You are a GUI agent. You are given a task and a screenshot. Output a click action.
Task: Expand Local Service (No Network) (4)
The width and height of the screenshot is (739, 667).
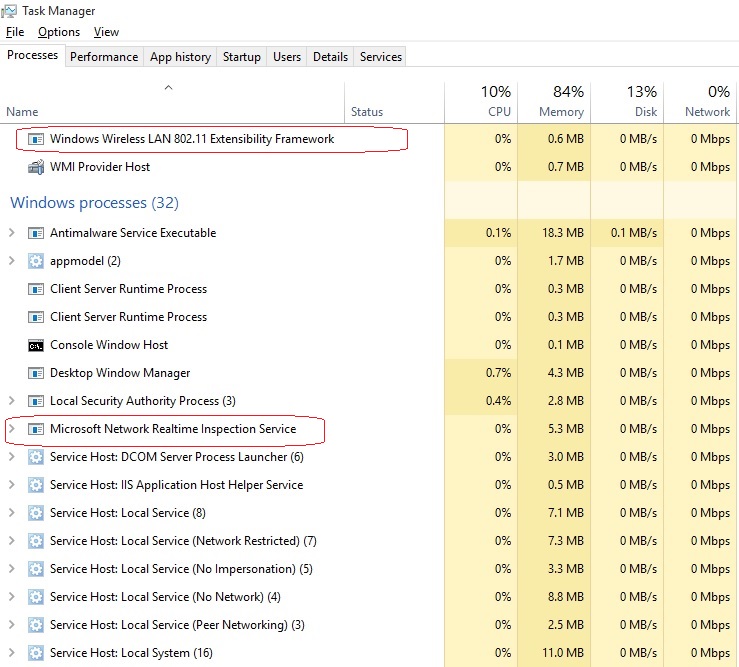click(12, 597)
